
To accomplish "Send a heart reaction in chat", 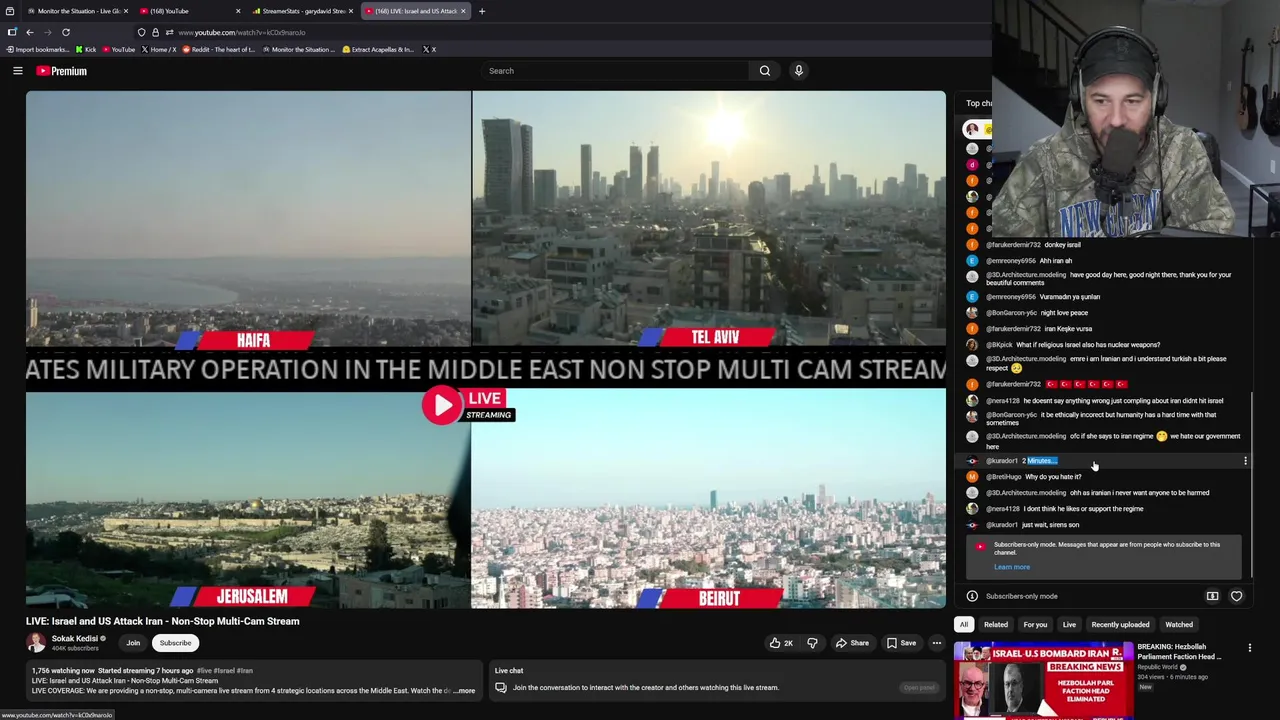I will click(1236, 596).
